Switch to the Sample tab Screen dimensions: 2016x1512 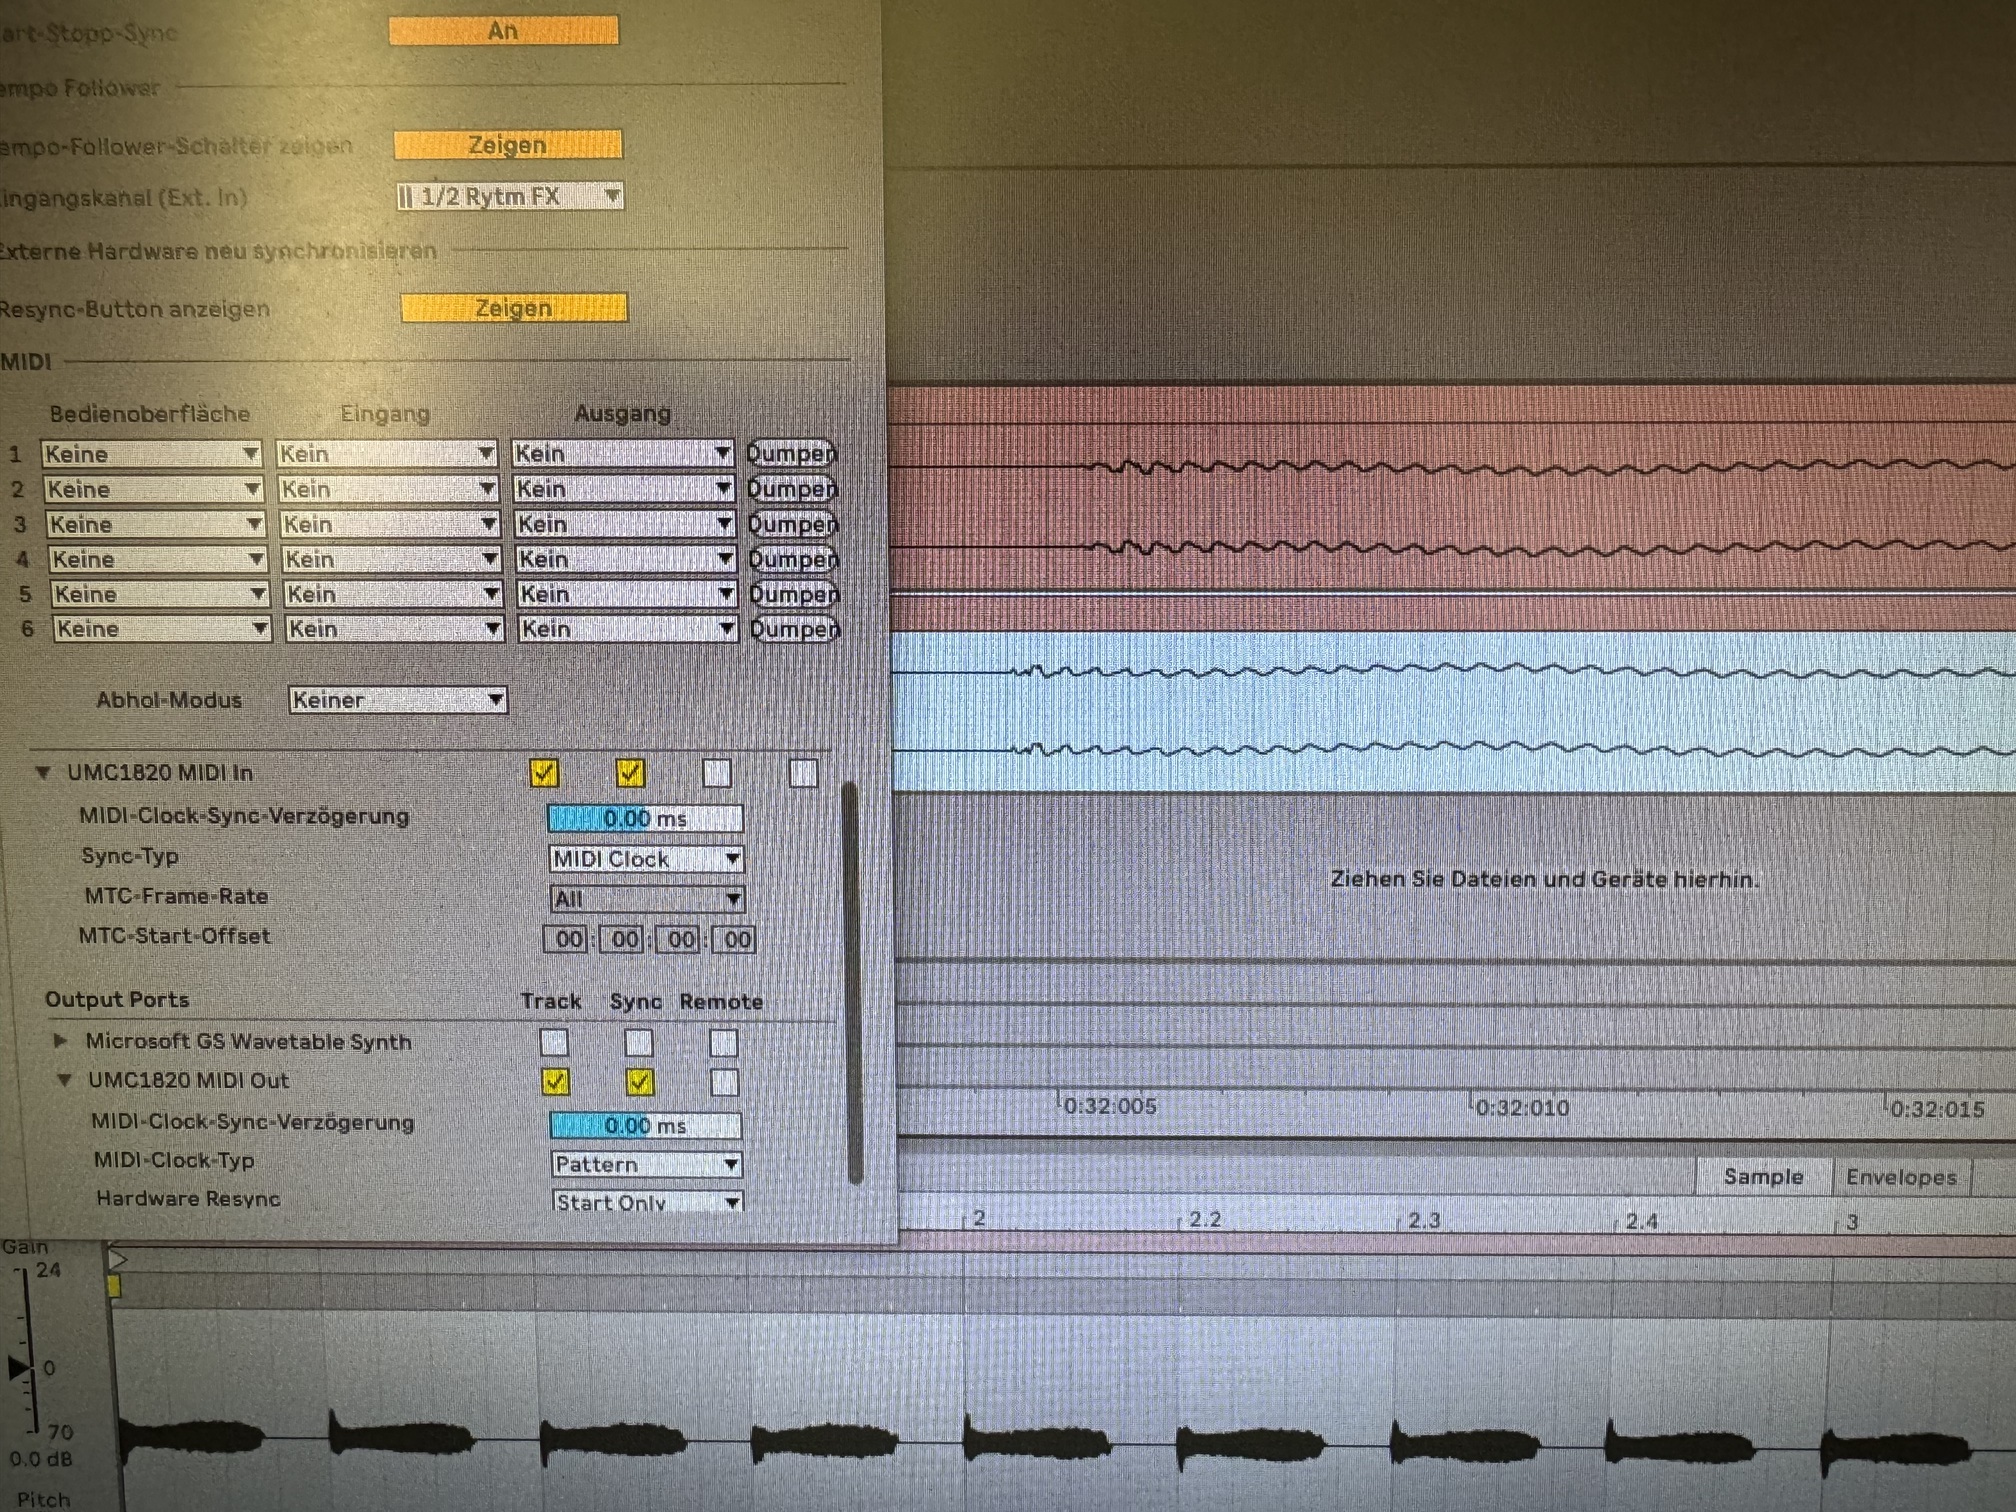[x=1763, y=1177]
